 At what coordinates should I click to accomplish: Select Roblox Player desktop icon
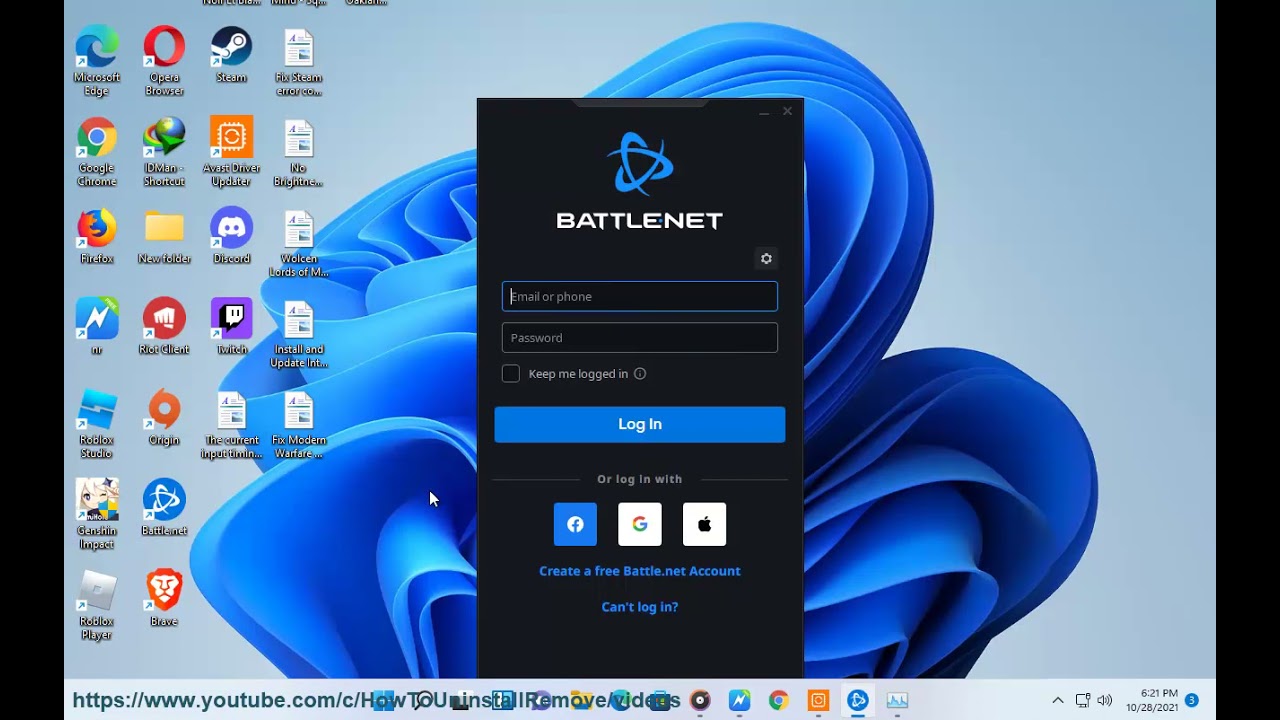[x=97, y=606]
